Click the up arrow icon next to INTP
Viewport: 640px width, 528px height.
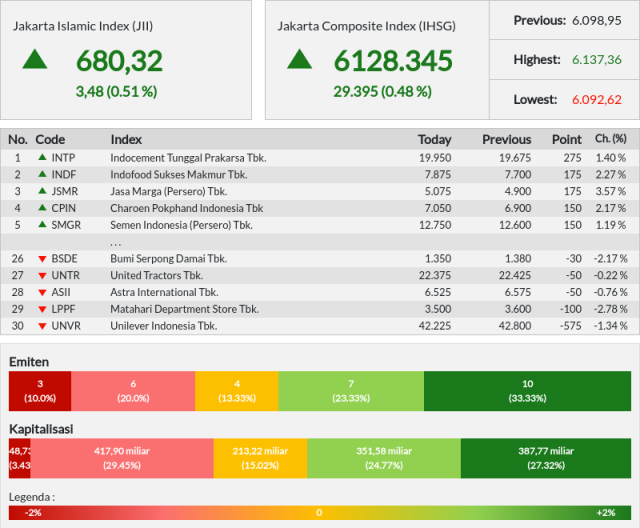pyautogui.click(x=42, y=157)
